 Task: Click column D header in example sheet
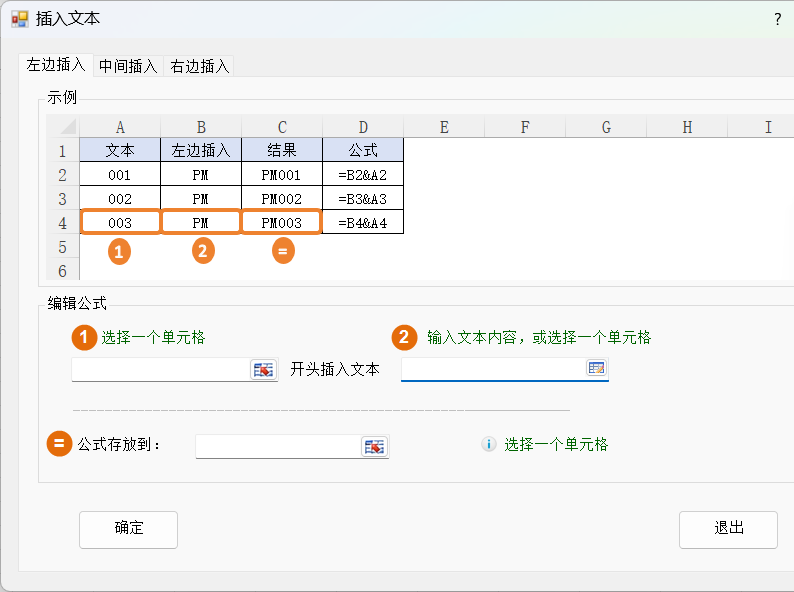click(363, 127)
